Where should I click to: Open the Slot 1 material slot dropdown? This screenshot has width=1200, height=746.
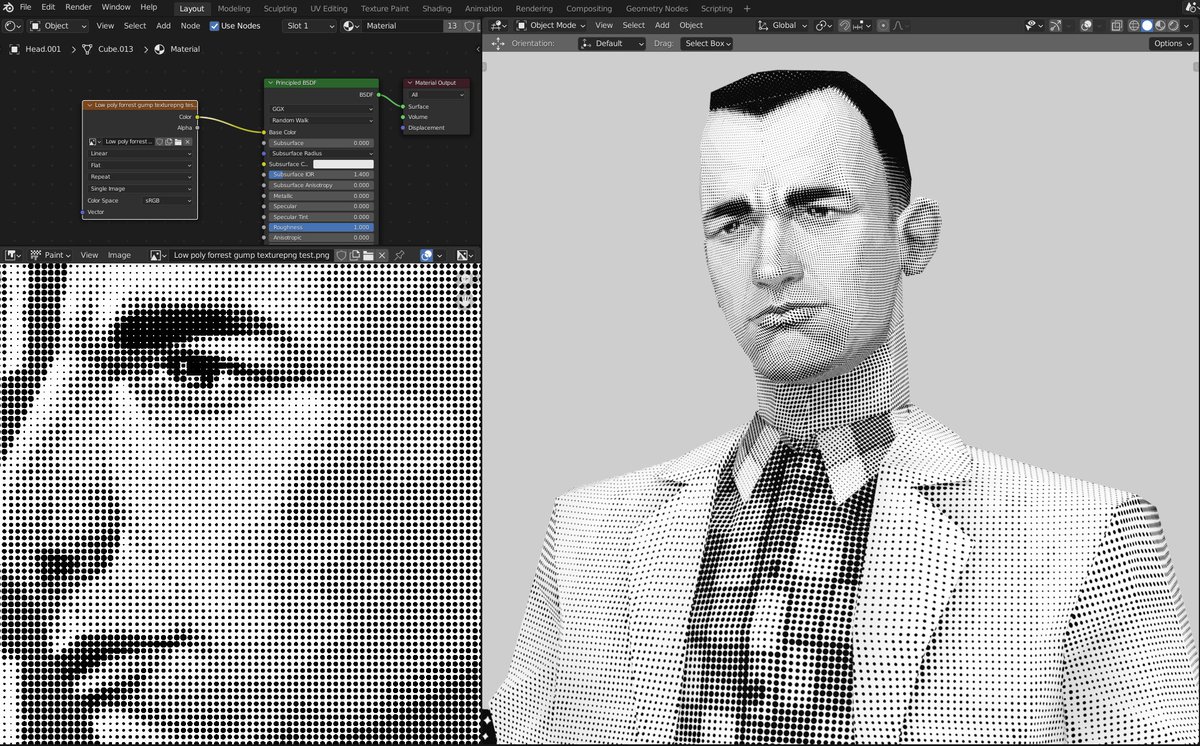point(309,25)
